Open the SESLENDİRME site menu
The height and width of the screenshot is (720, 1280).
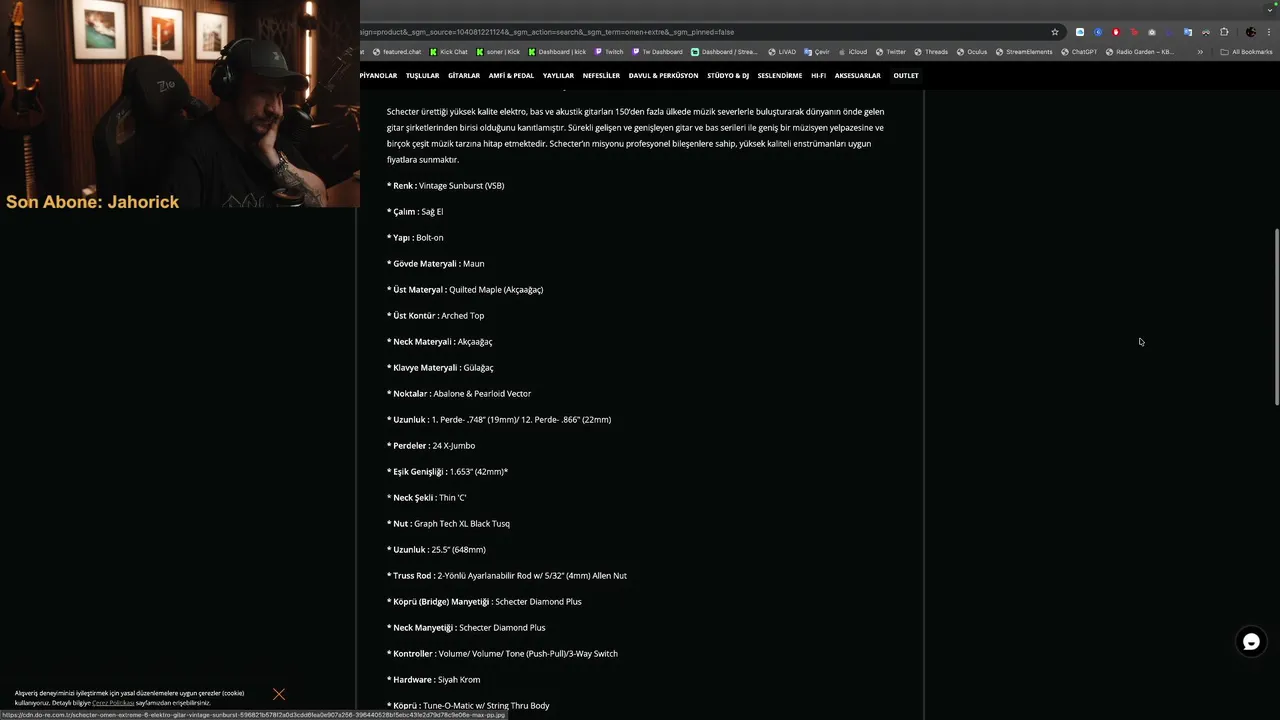780,76
